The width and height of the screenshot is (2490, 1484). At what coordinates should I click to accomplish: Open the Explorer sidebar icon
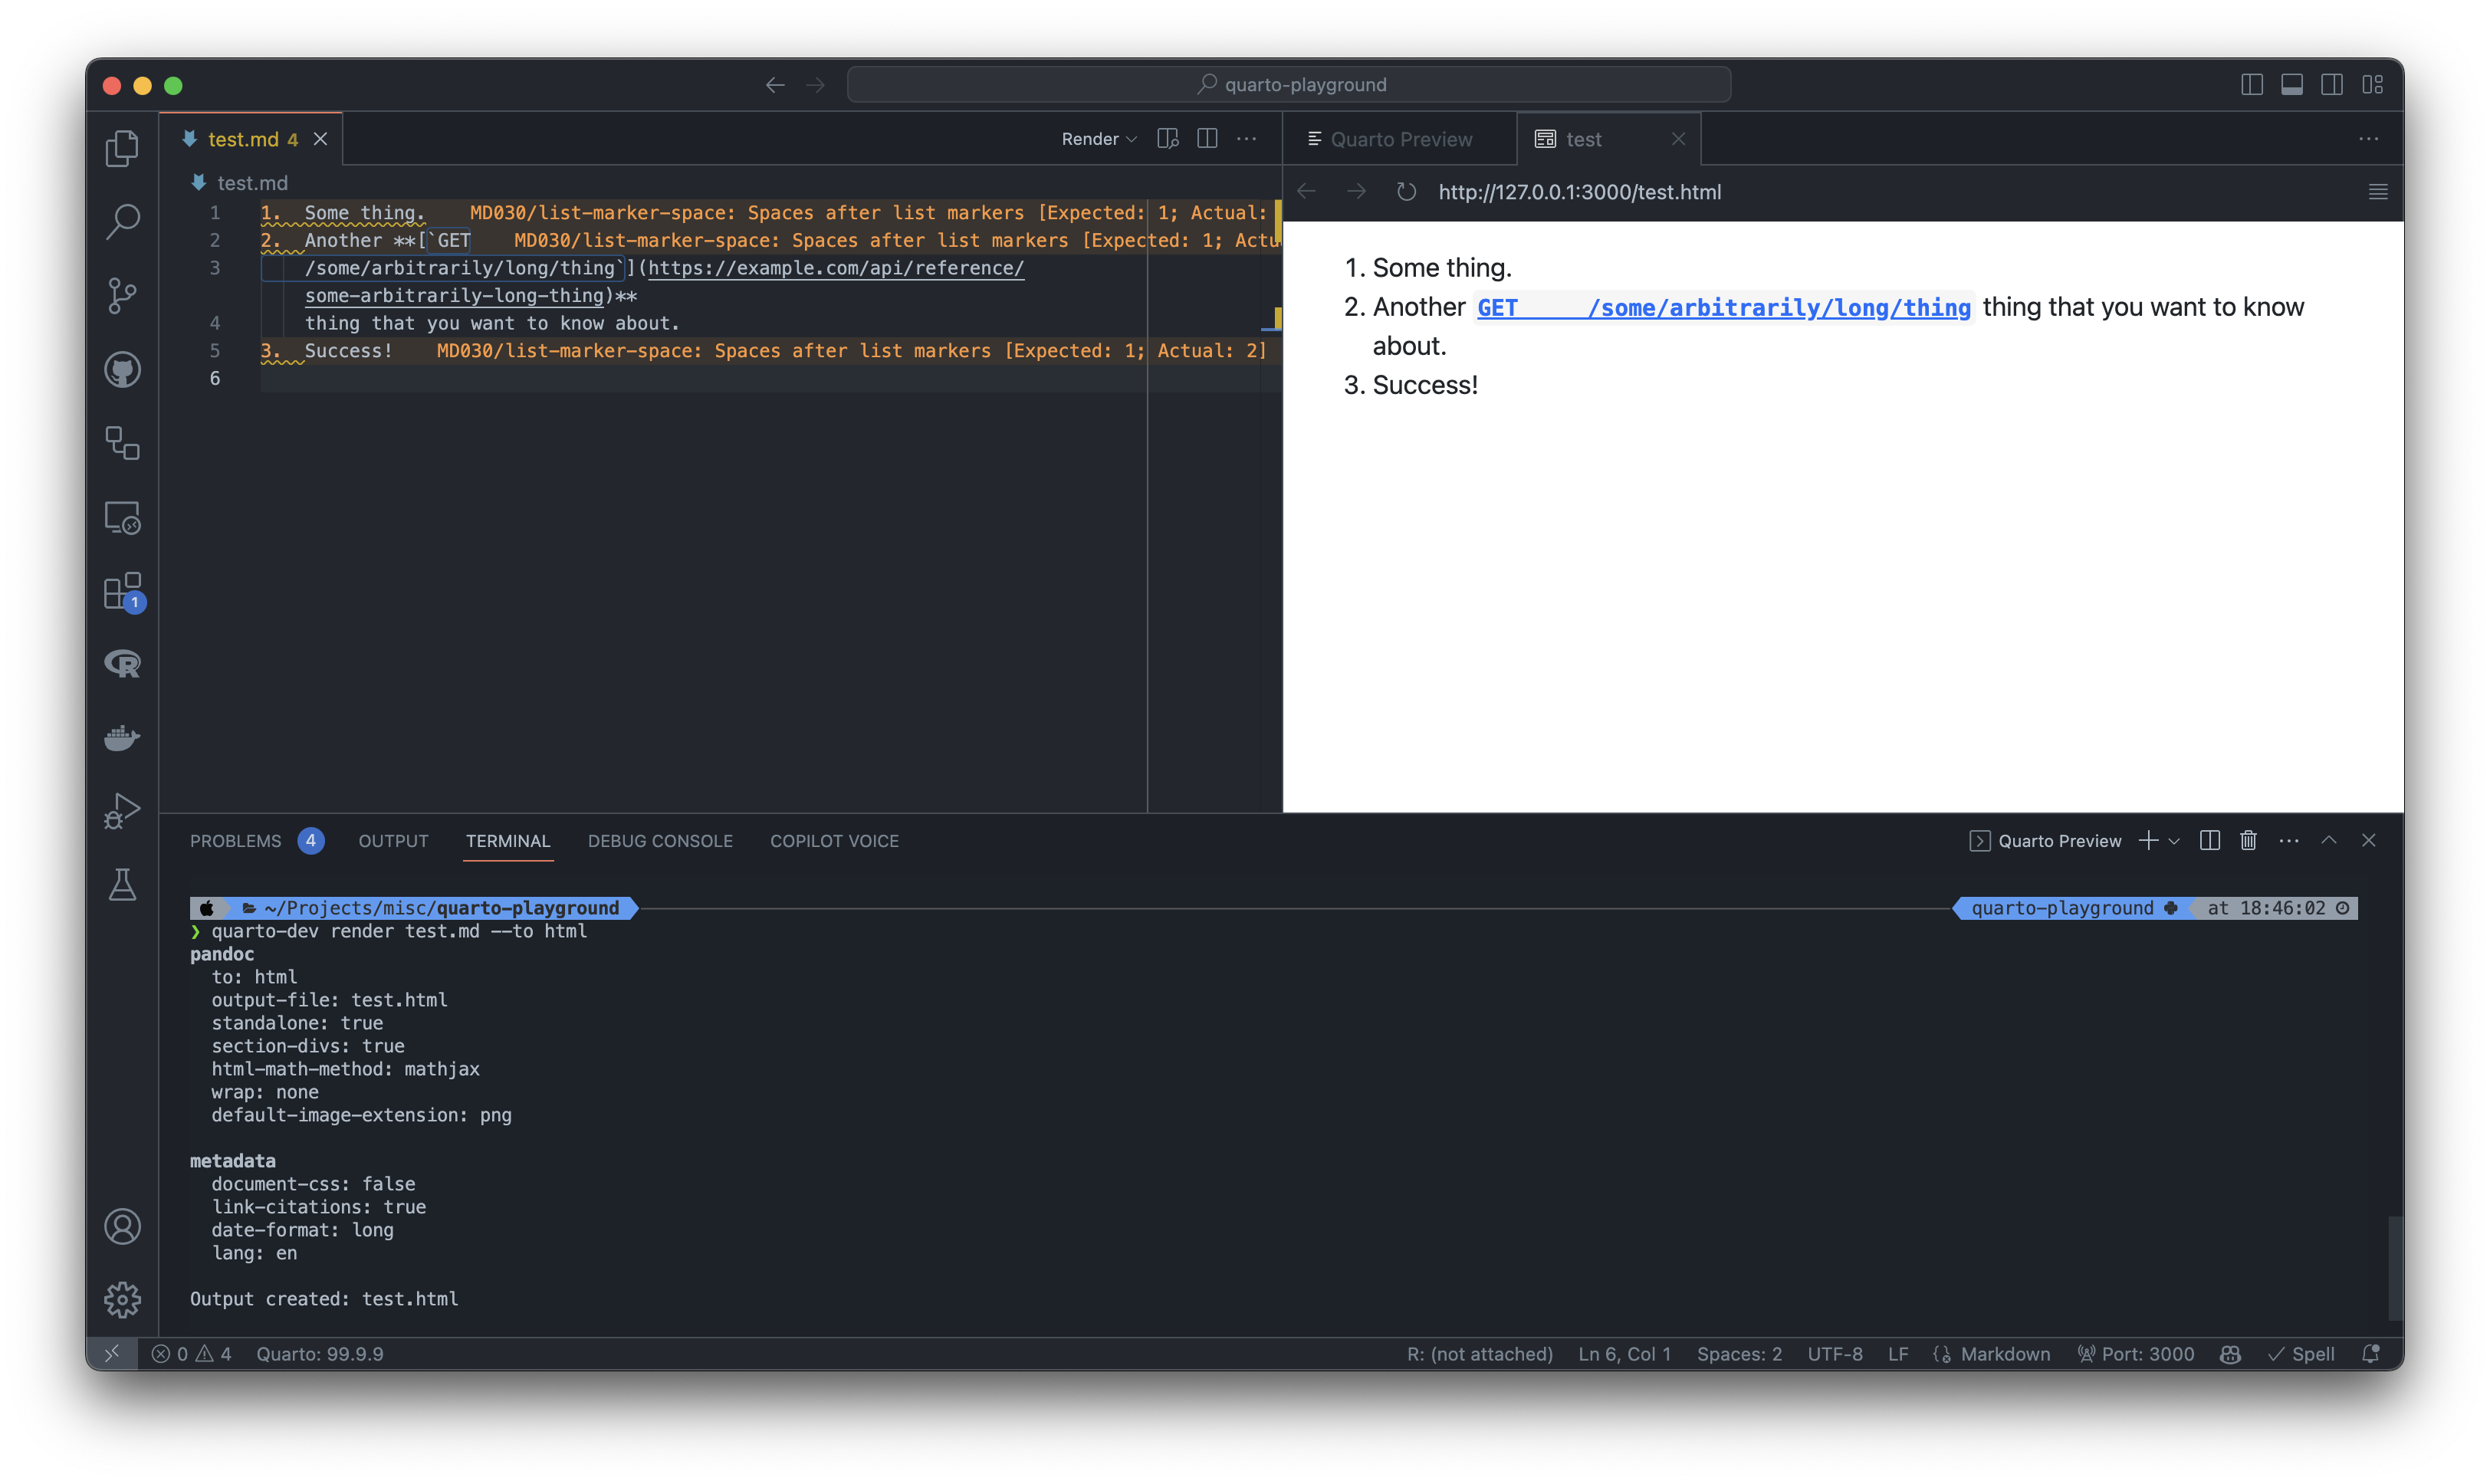click(122, 147)
